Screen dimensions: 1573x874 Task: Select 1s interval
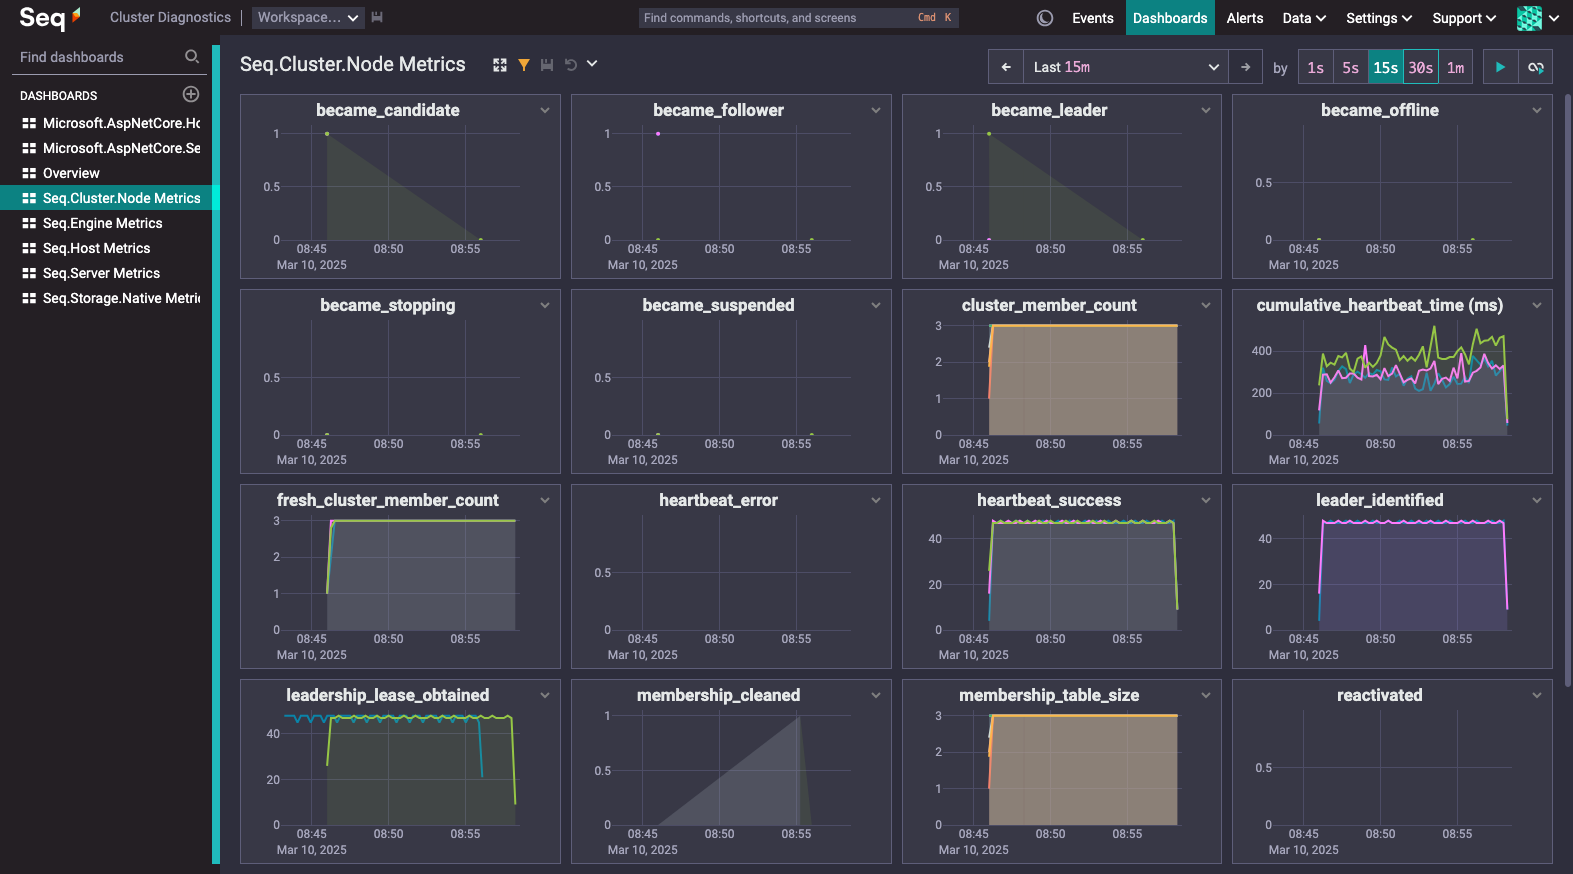click(x=1316, y=67)
